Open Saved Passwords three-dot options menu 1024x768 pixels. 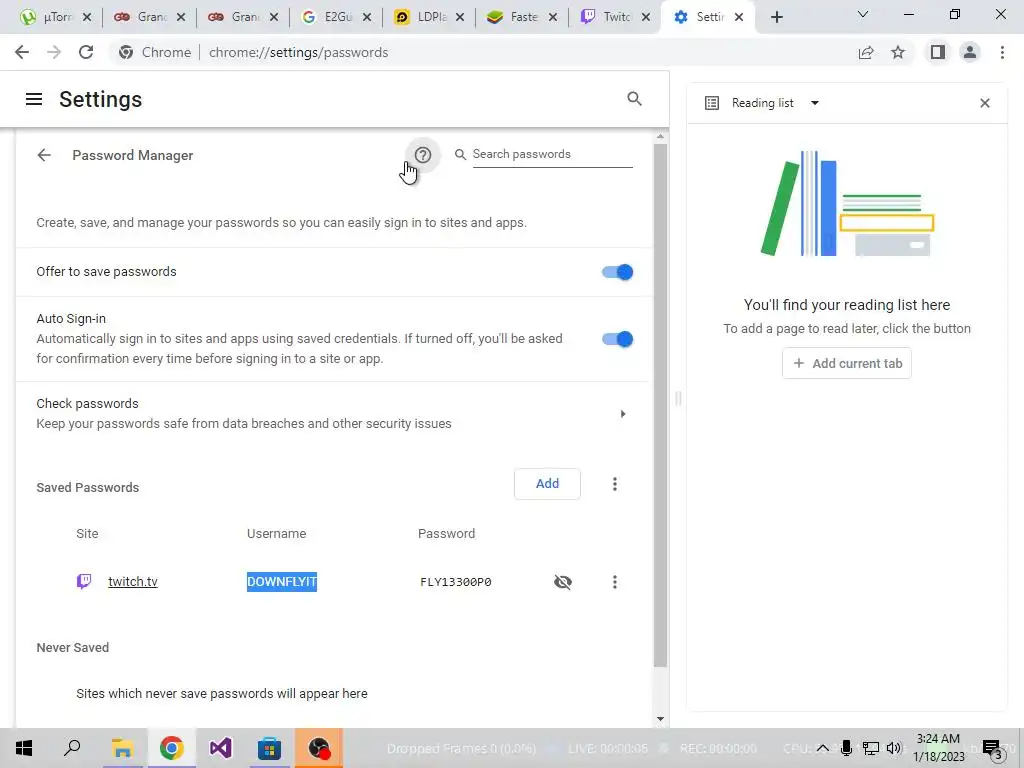point(615,484)
